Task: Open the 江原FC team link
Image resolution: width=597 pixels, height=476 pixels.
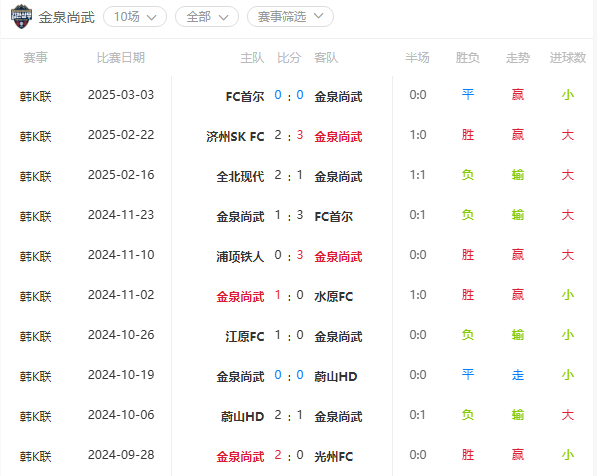Action: 245,336
